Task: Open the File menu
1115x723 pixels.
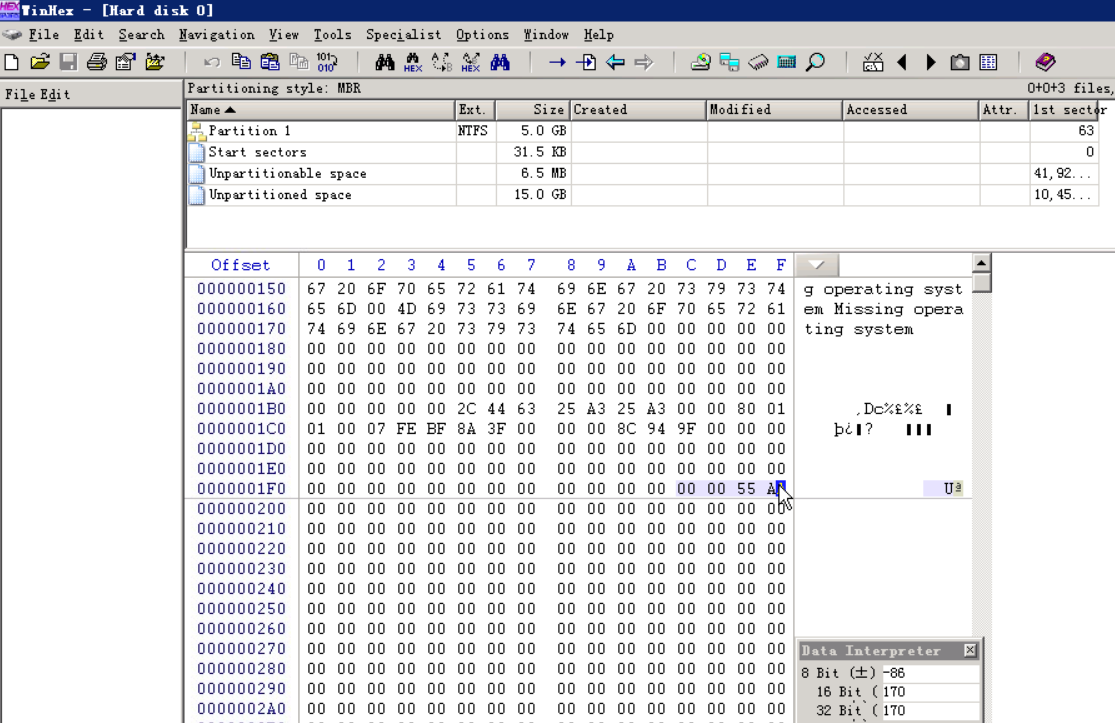Action: click(43, 35)
